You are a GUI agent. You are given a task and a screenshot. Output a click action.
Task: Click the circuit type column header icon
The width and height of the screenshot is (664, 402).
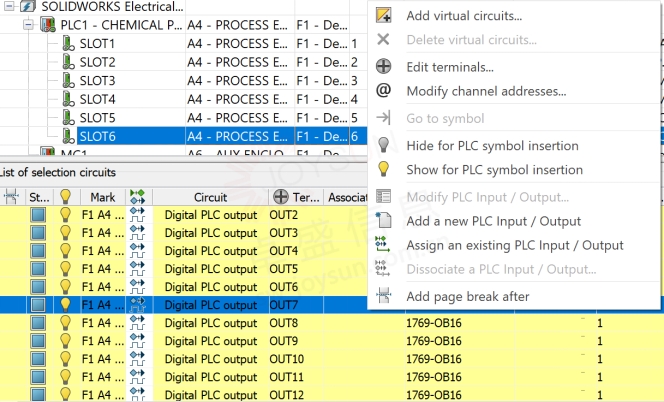pyautogui.click(x=138, y=197)
